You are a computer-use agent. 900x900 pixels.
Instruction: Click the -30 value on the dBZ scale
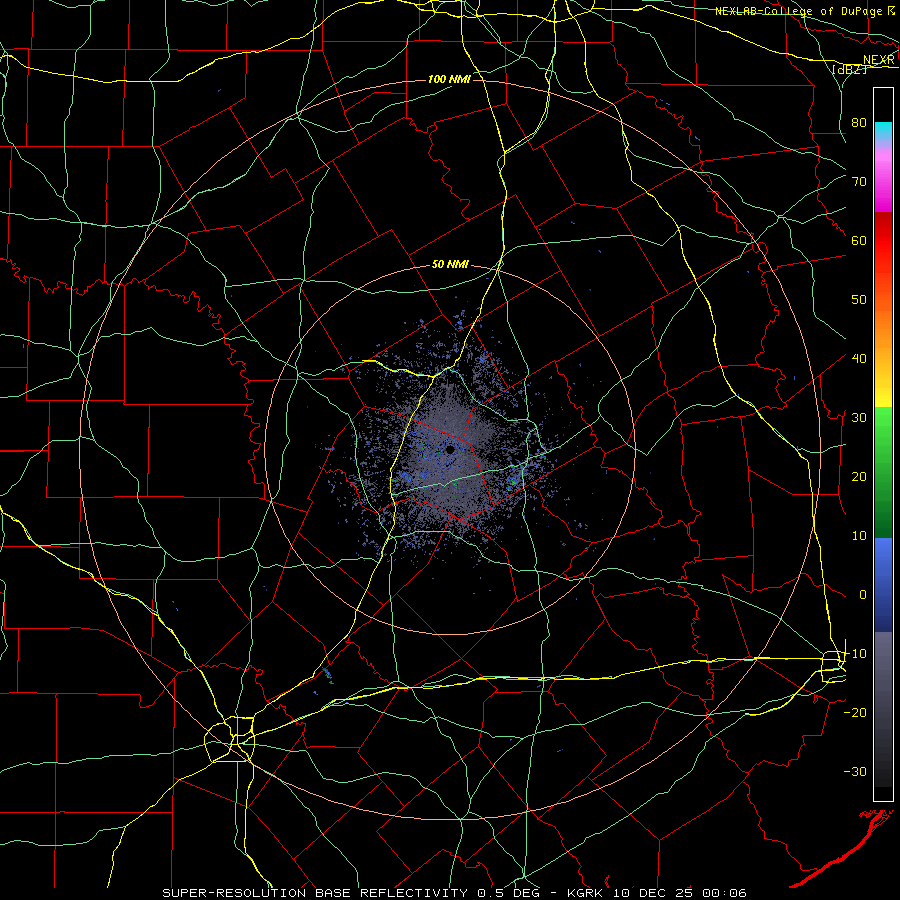click(855, 771)
